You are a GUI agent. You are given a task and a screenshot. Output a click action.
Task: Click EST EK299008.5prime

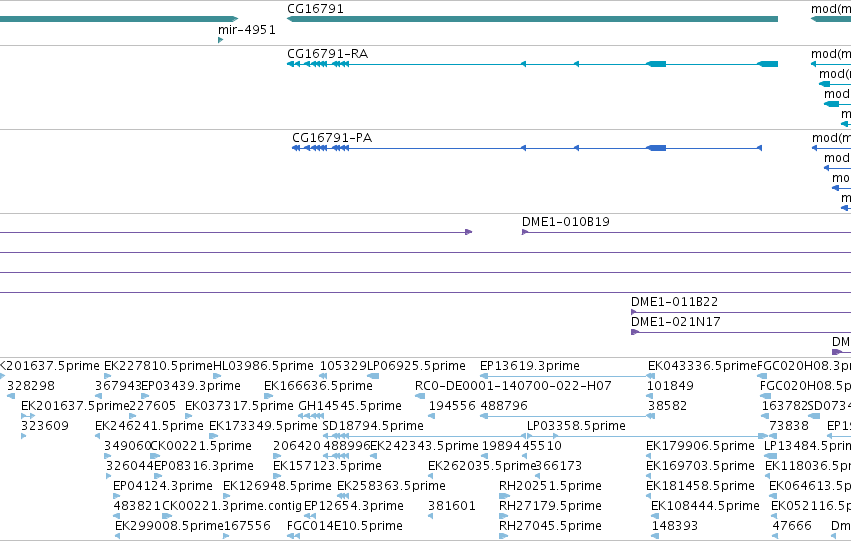[169, 526]
